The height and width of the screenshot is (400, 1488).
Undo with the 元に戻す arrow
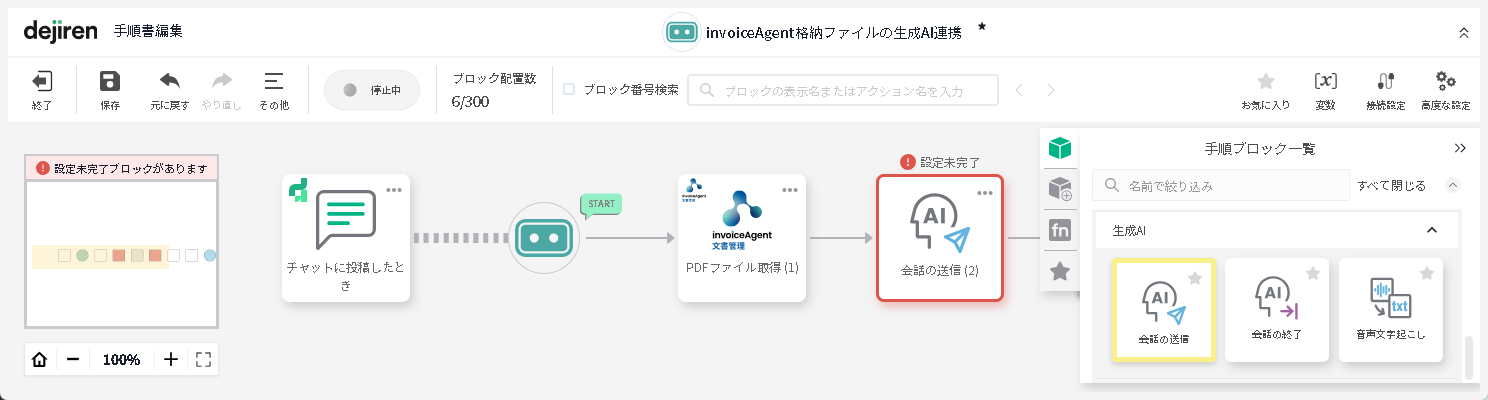pyautogui.click(x=170, y=82)
